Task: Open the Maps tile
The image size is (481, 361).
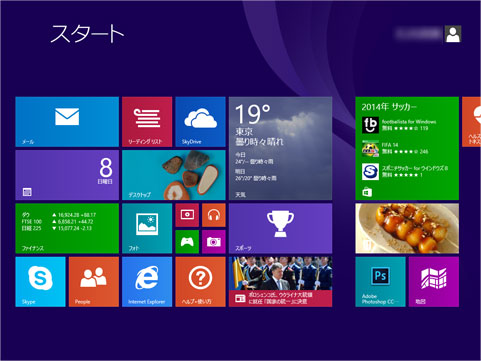Action: point(434,282)
